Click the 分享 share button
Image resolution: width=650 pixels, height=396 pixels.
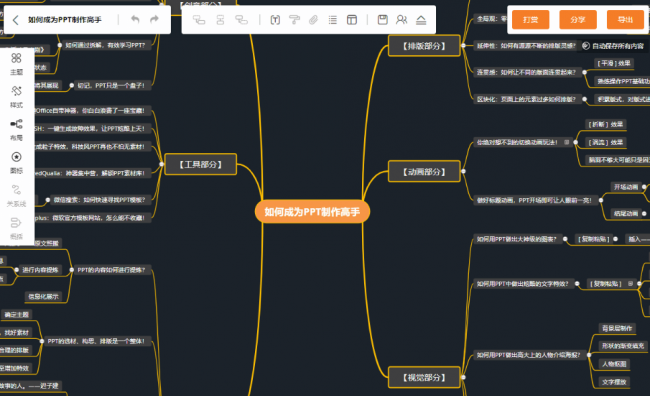click(x=578, y=19)
